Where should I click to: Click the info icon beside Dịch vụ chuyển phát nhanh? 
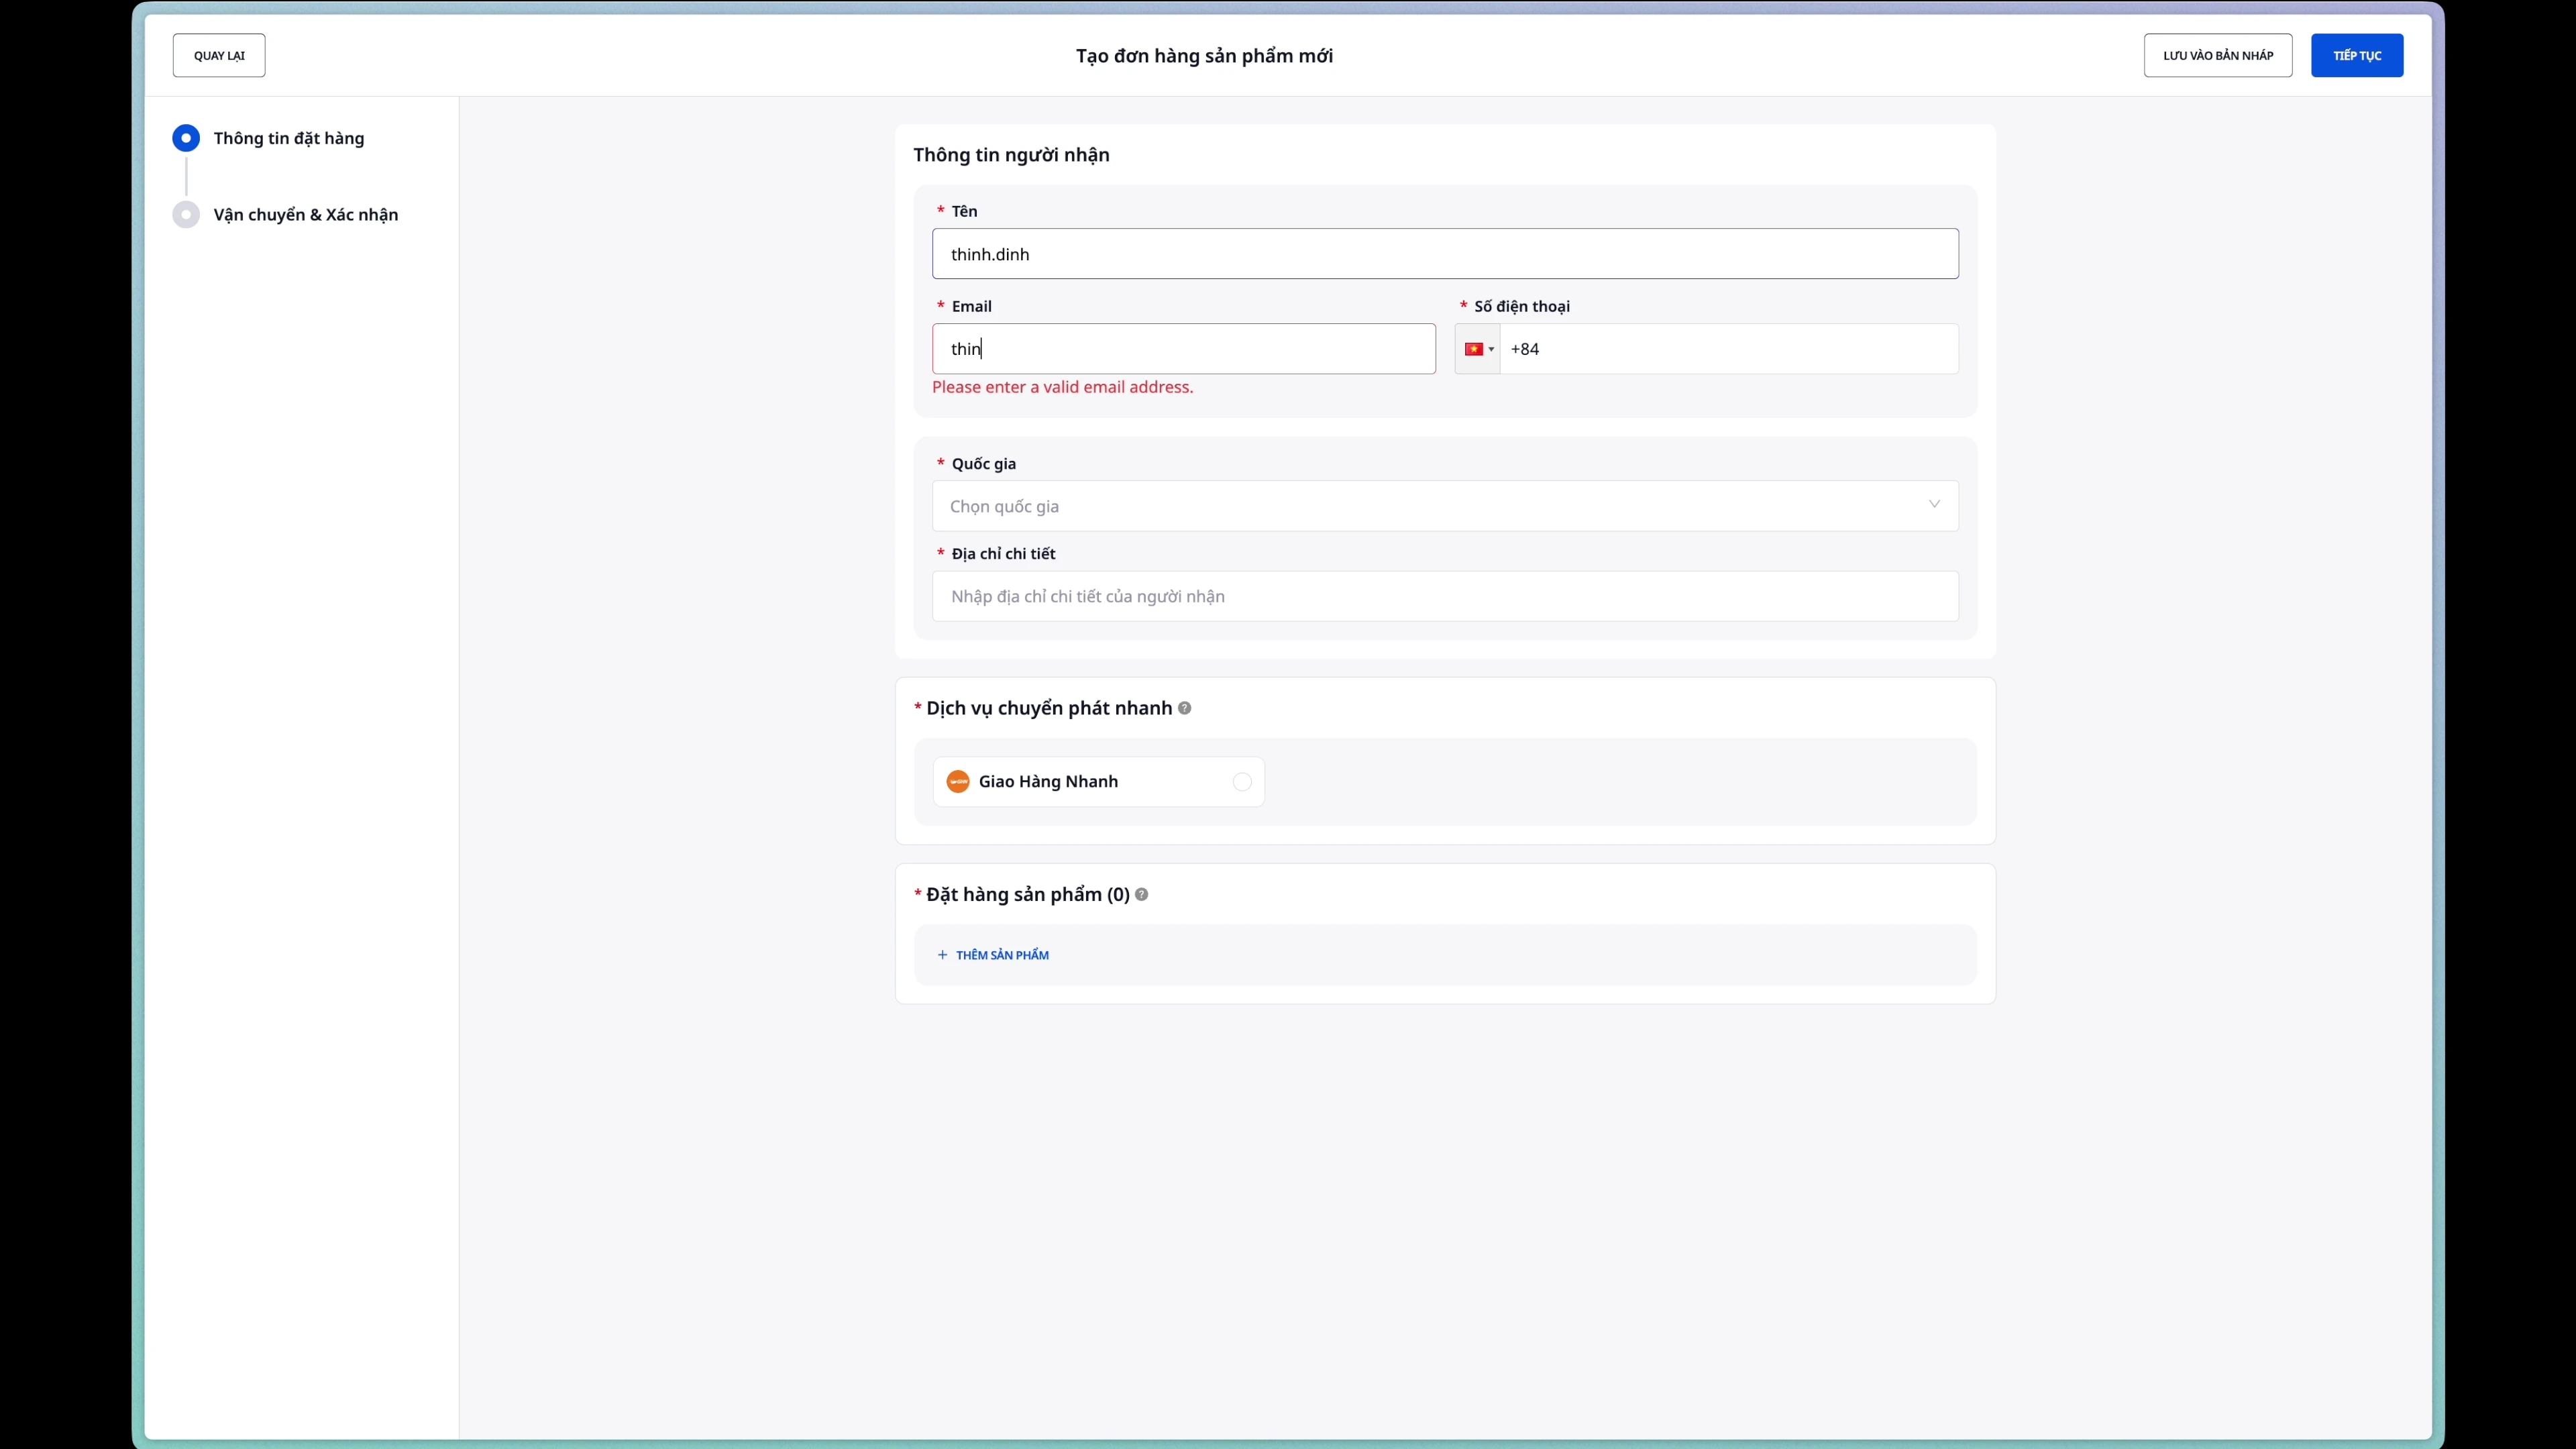(1184, 707)
